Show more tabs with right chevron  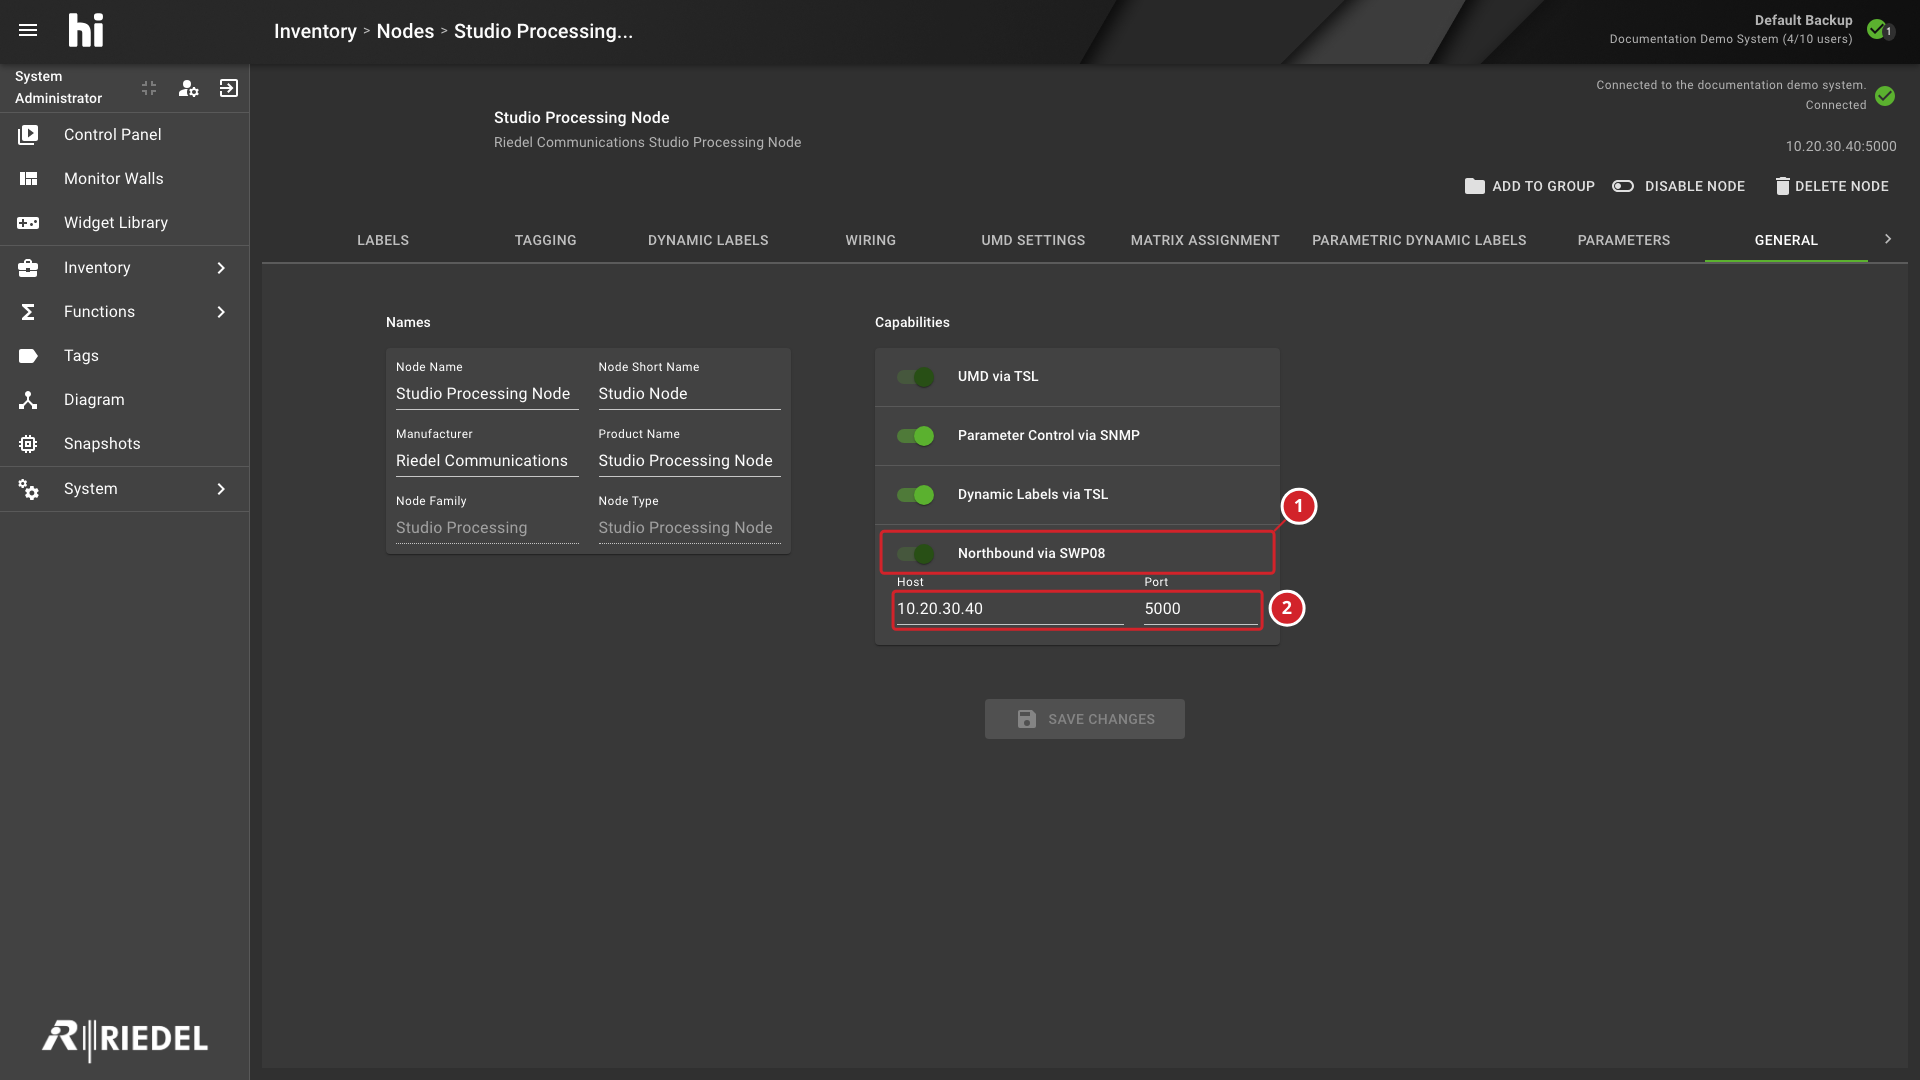coord(1888,239)
